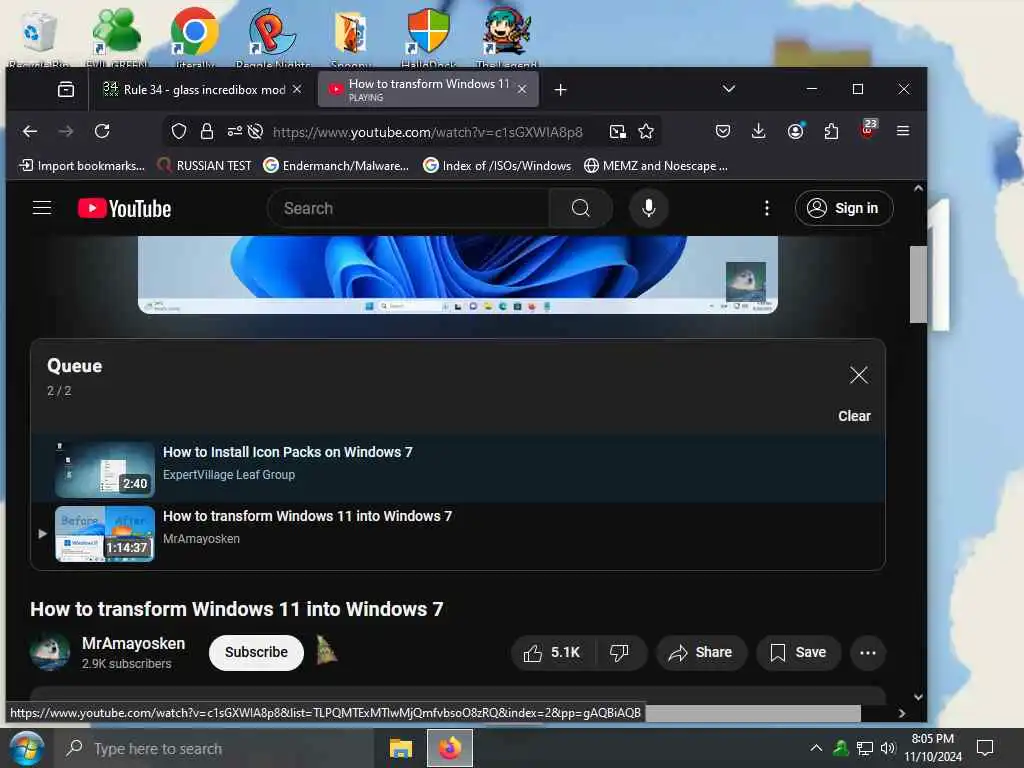Click YouTube search magnifier button
1024x768 pixels.
pyautogui.click(x=581, y=208)
